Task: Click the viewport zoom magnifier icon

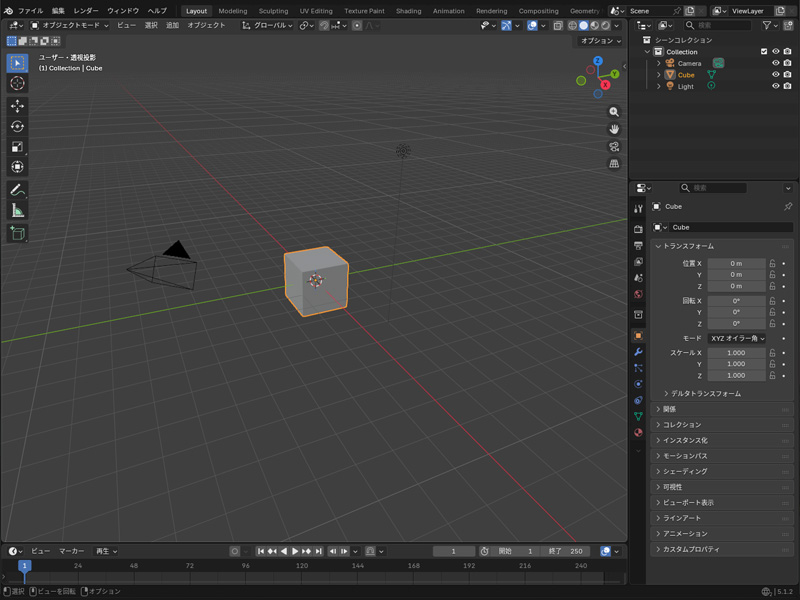Action: point(614,112)
